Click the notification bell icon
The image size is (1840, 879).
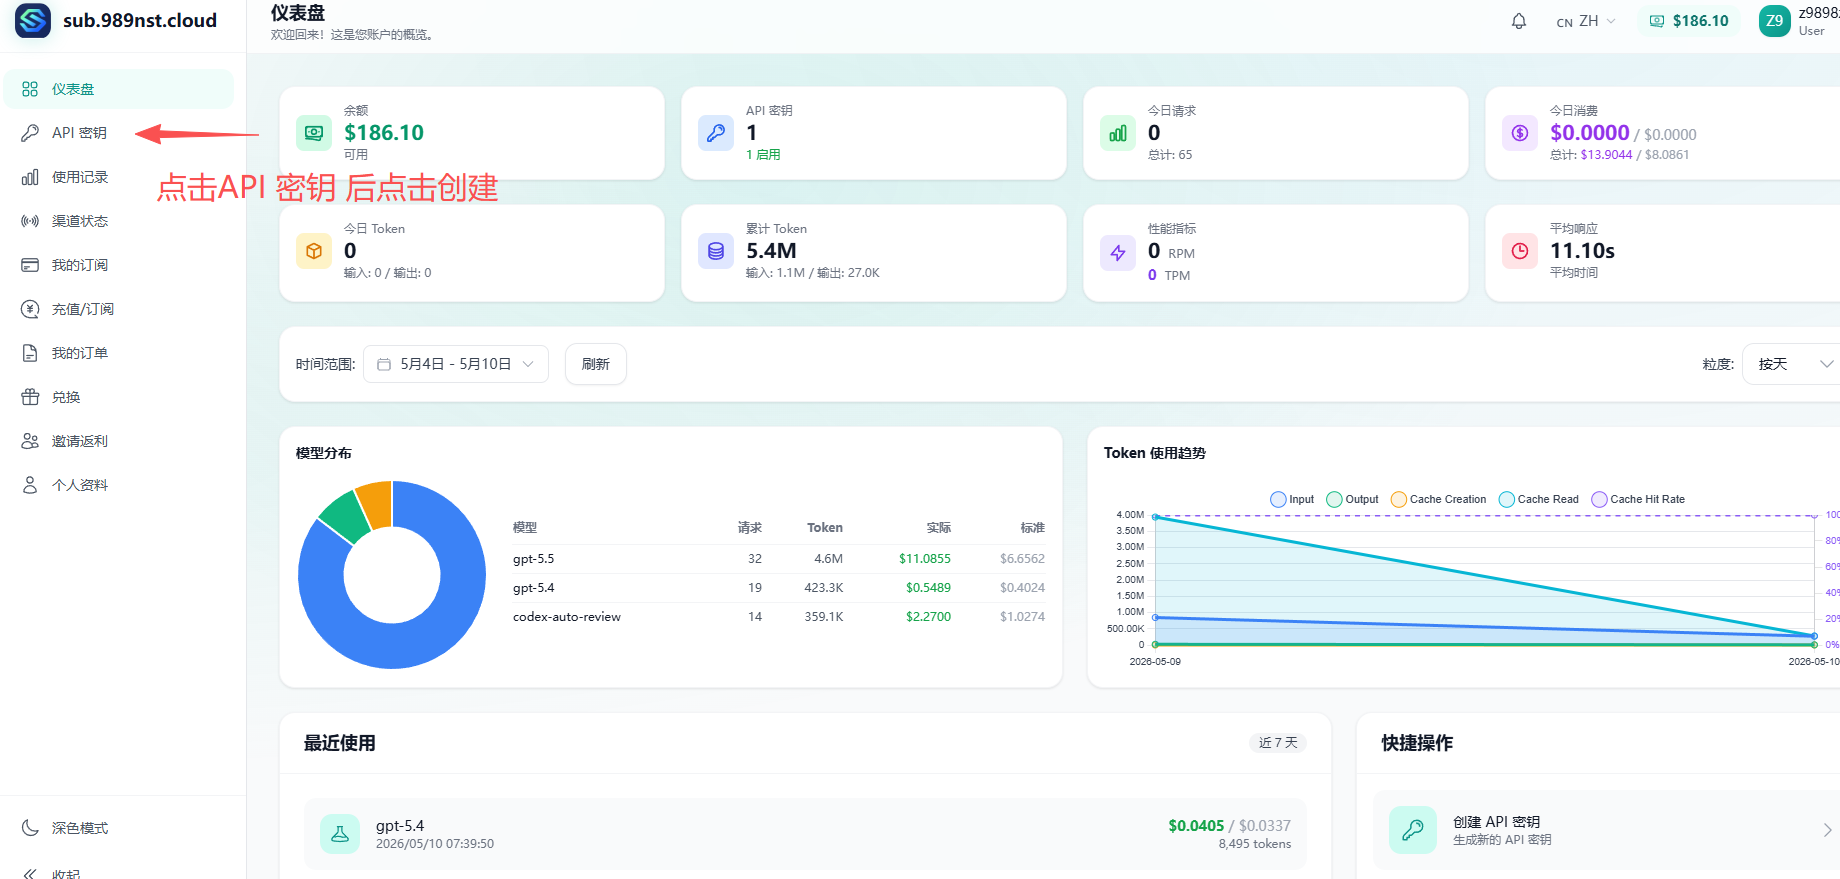click(x=1518, y=21)
